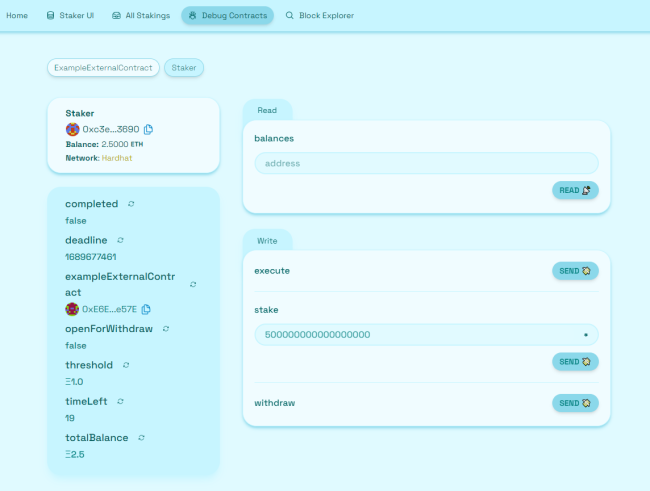Click the stake value input field
650x491 pixels.
pos(427,335)
